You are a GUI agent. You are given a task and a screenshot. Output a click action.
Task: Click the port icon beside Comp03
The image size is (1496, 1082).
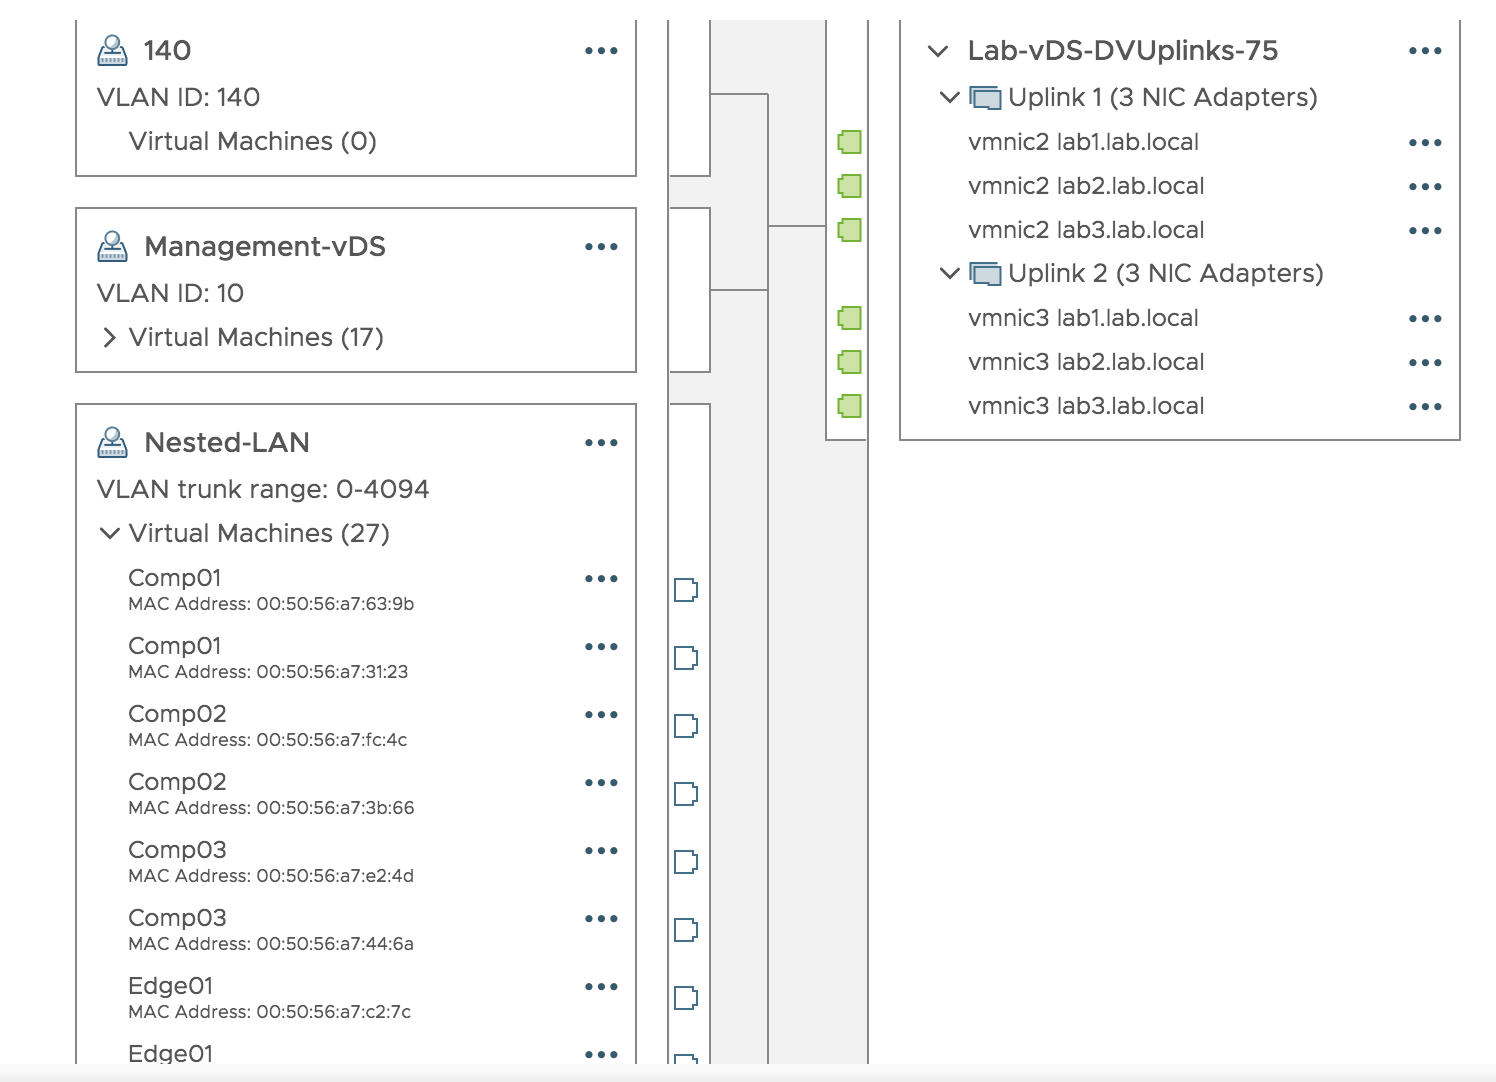click(x=685, y=862)
